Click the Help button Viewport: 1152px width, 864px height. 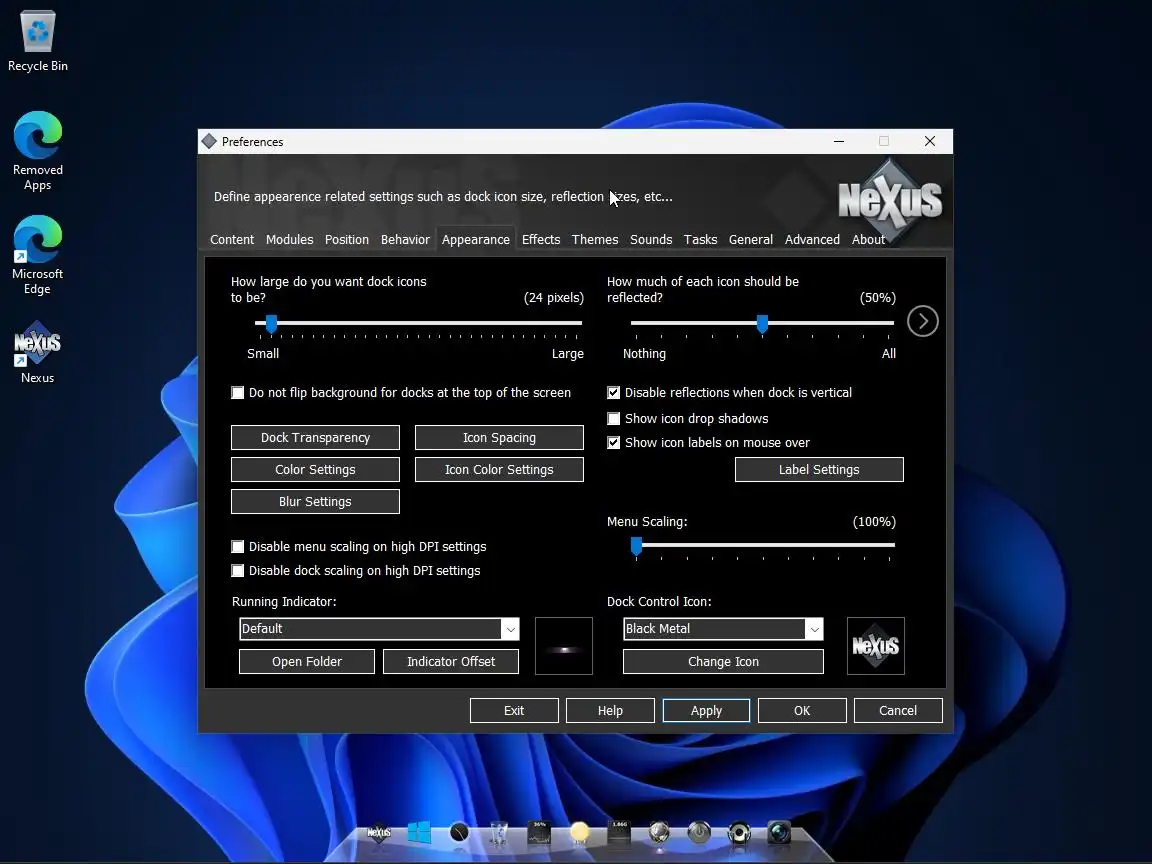click(611, 710)
